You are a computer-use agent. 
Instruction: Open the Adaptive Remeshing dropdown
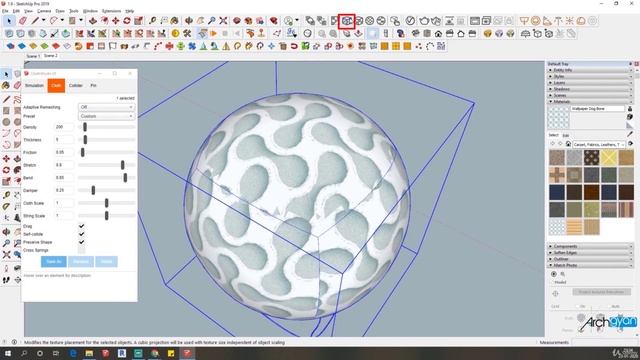click(106, 107)
